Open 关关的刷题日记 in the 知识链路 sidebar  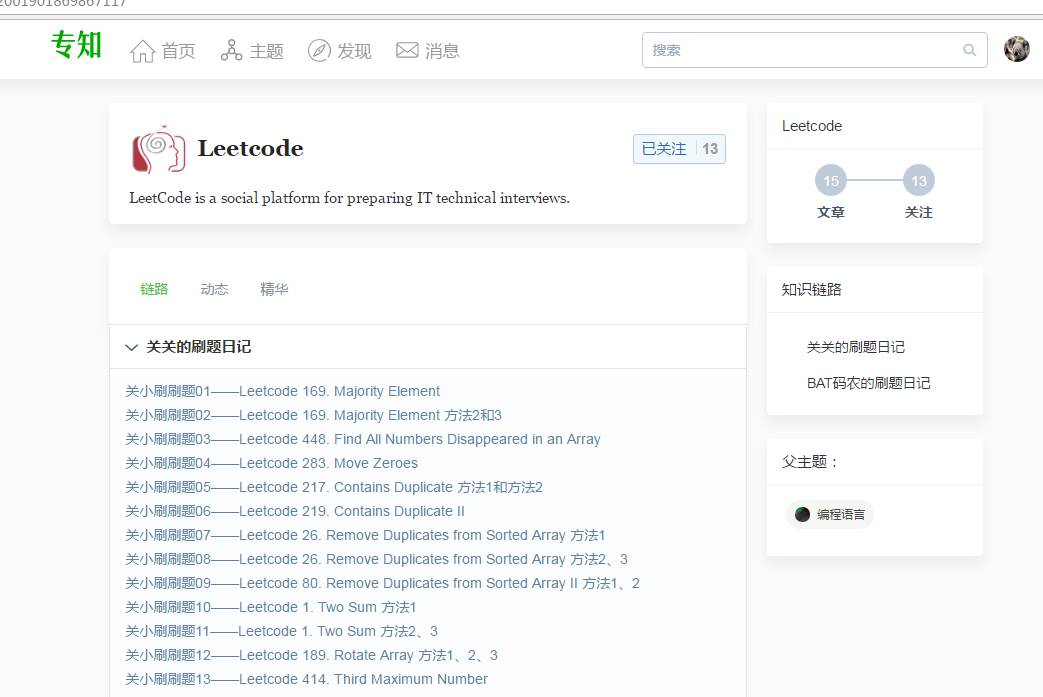[855, 347]
